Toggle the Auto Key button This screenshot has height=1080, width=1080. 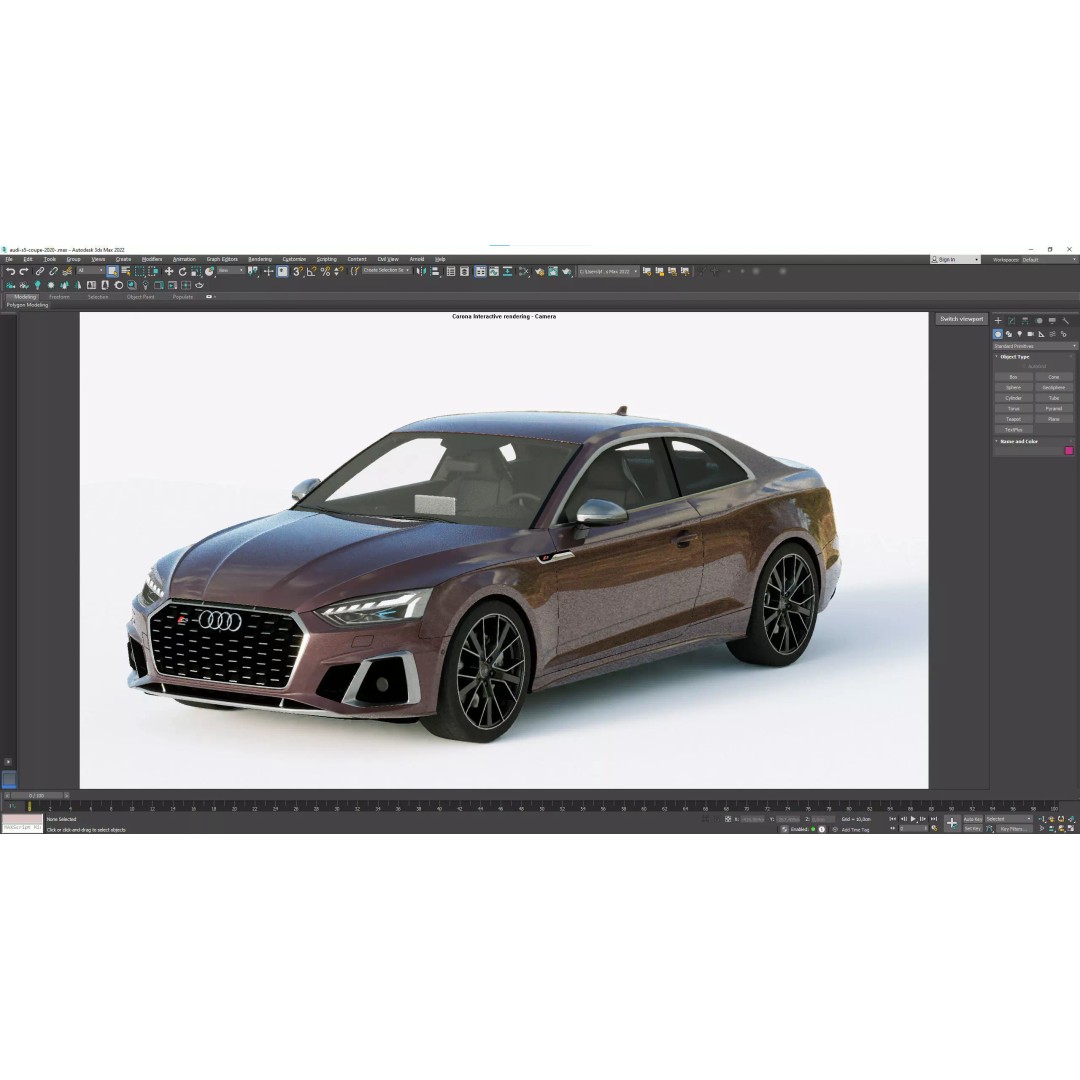(x=973, y=819)
